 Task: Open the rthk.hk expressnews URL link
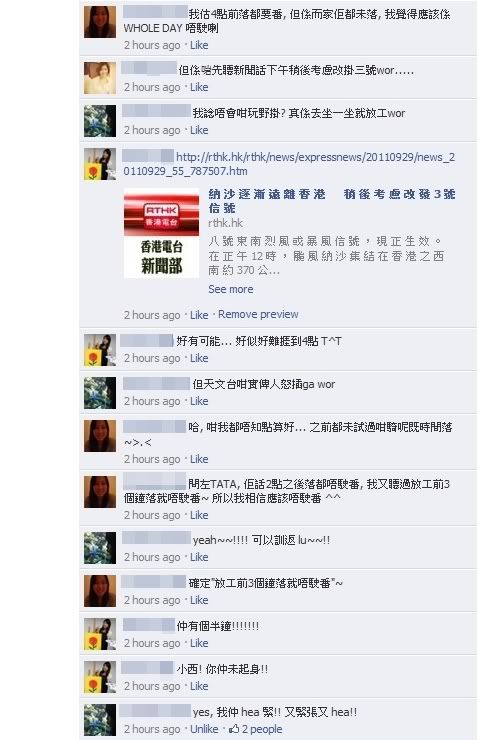tap(289, 164)
